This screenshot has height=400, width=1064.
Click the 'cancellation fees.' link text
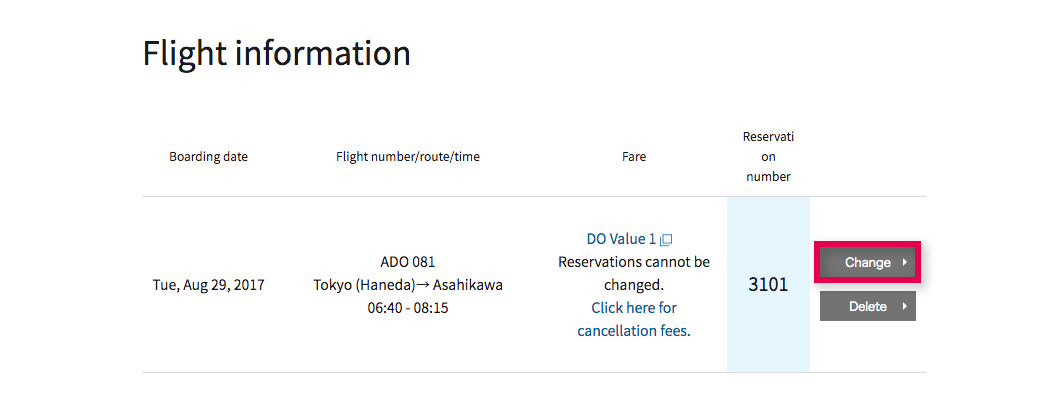point(634,331)
